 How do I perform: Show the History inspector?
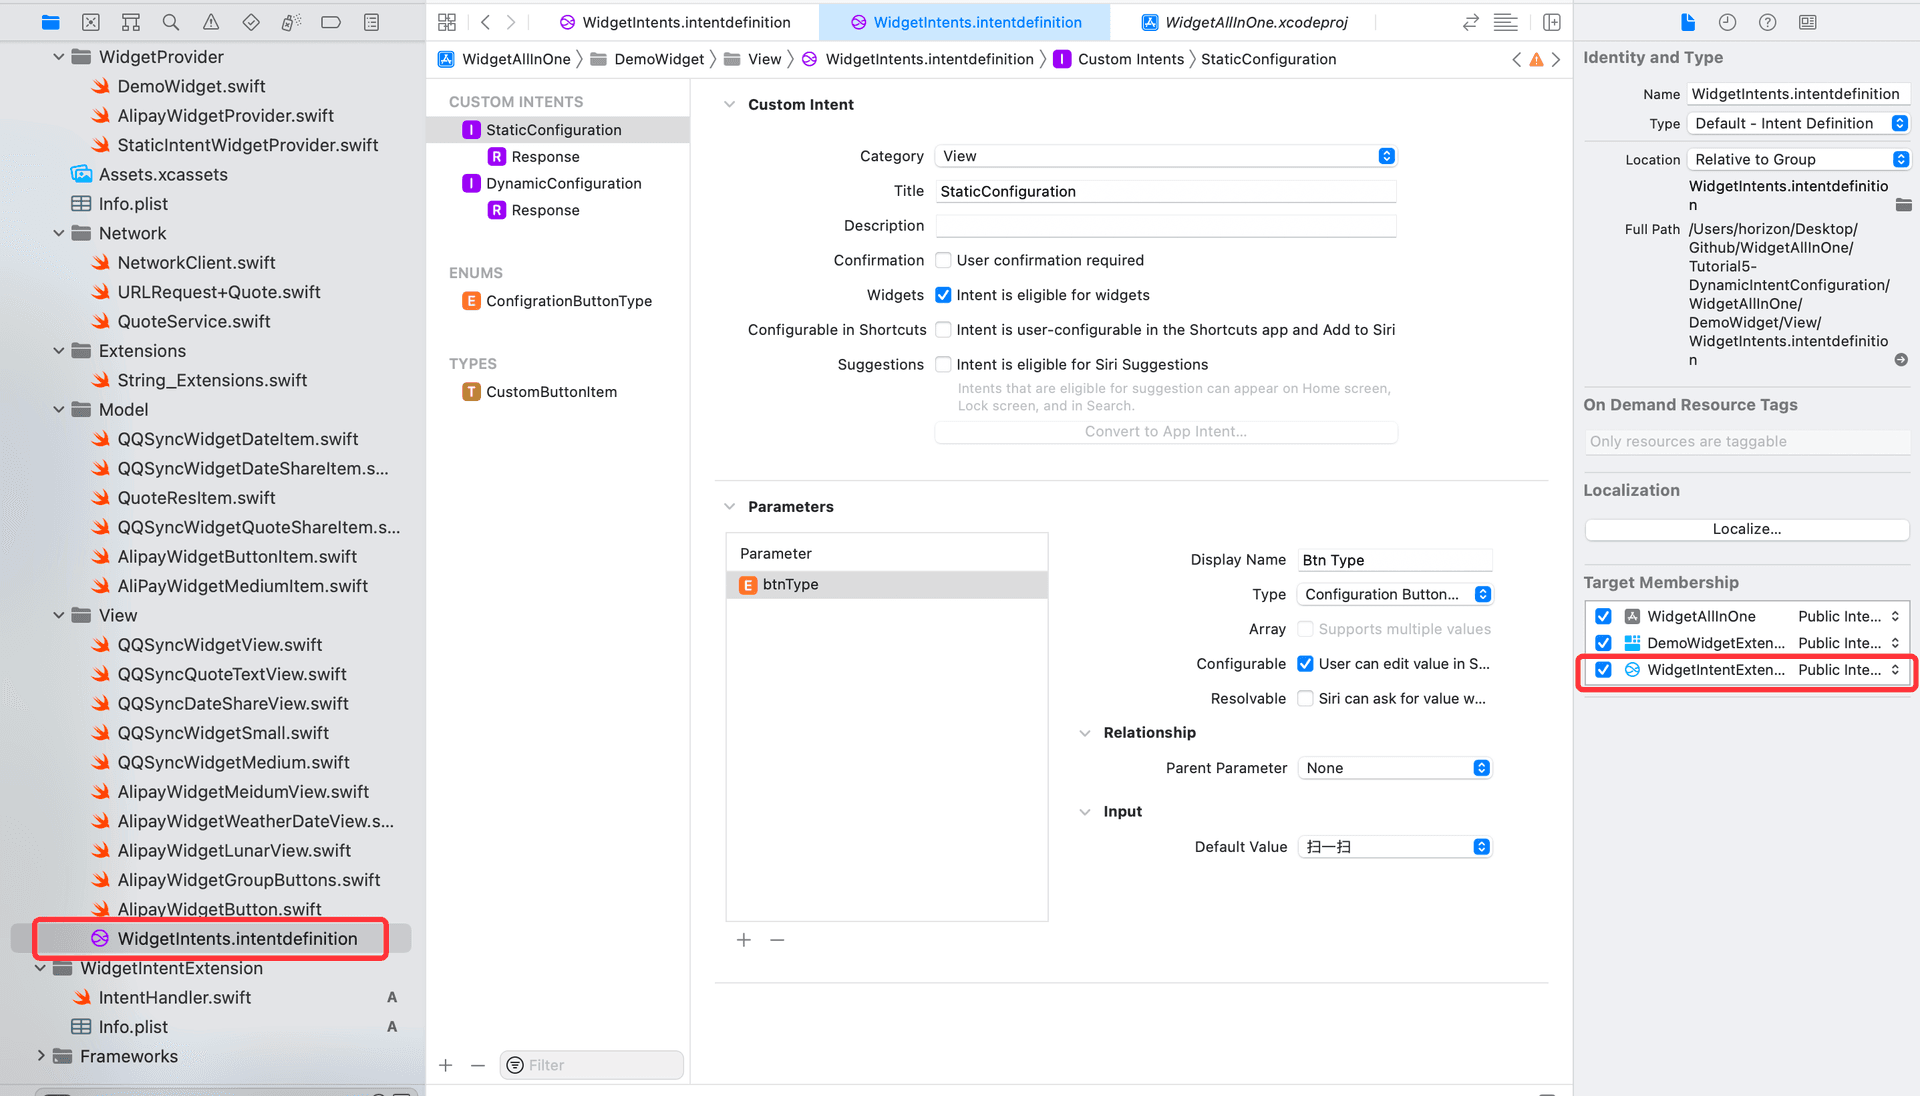(1727, 22)
